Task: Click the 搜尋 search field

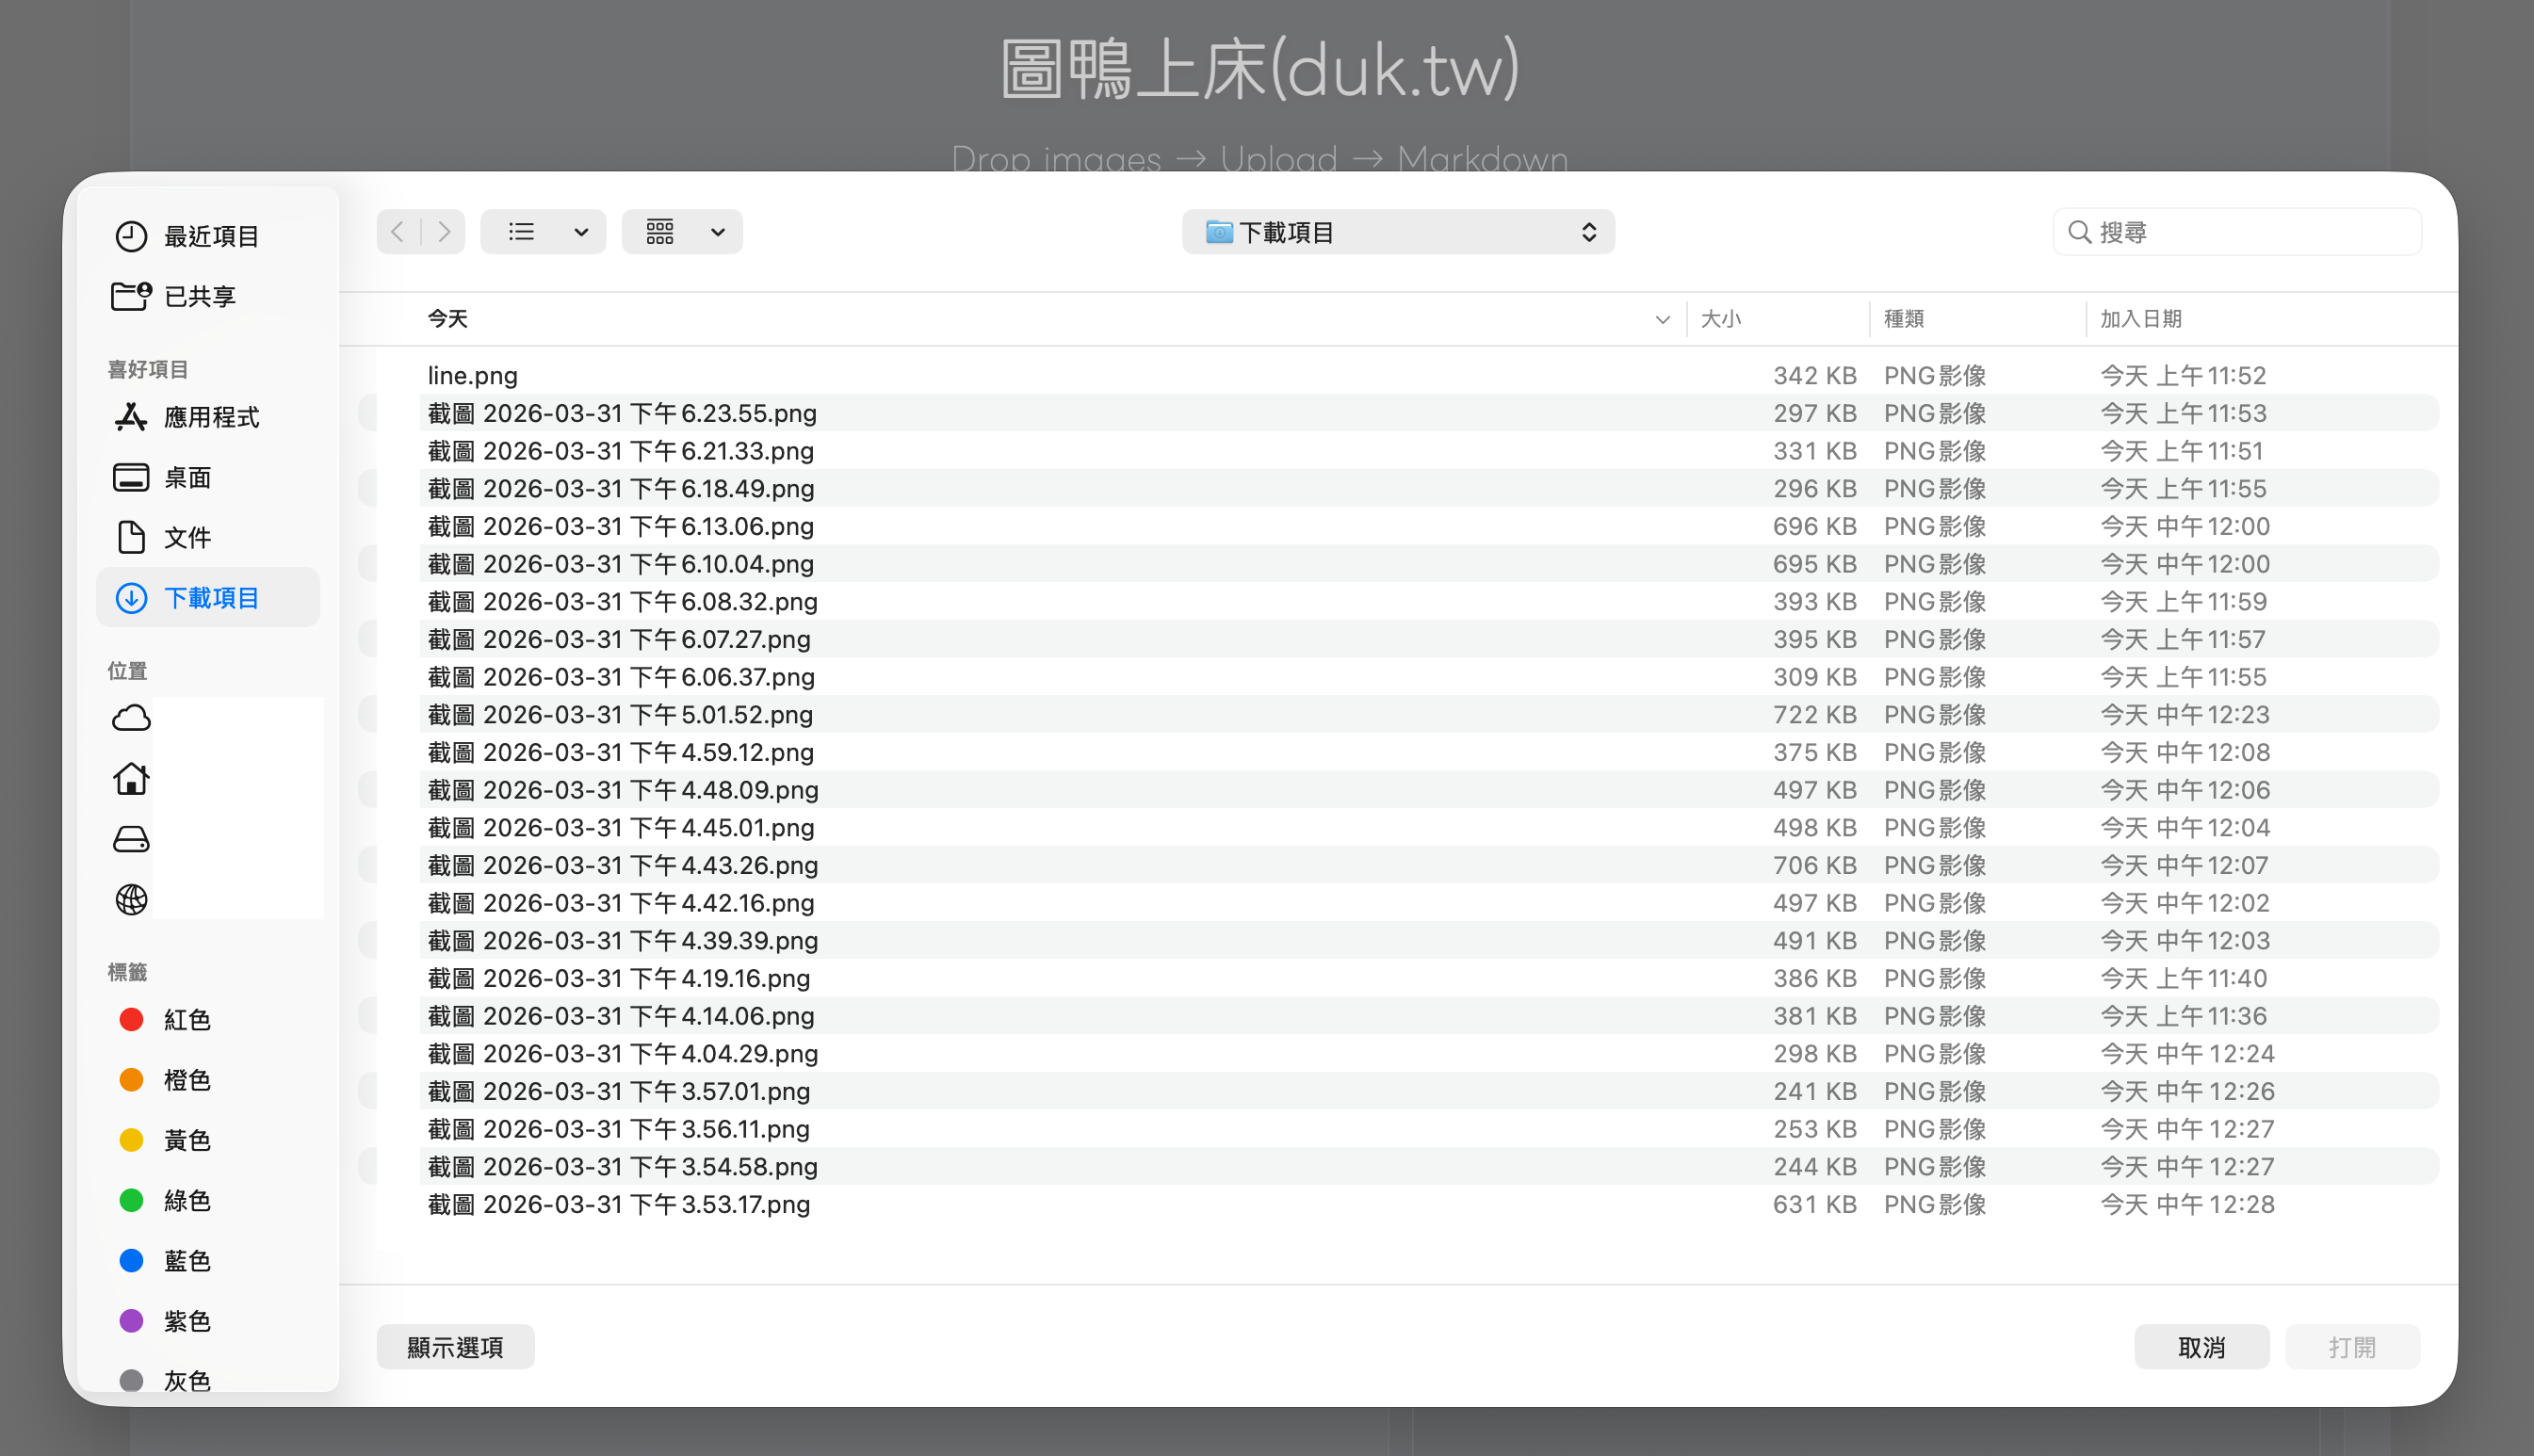Action: 2236,231
